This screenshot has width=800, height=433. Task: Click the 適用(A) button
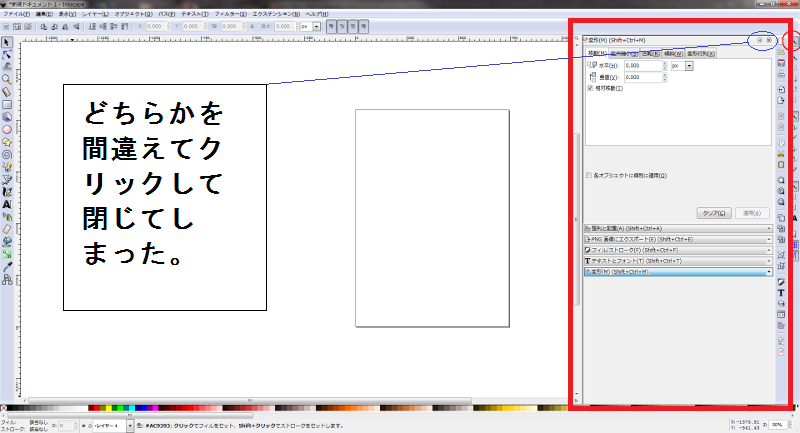tap(752, 213)
